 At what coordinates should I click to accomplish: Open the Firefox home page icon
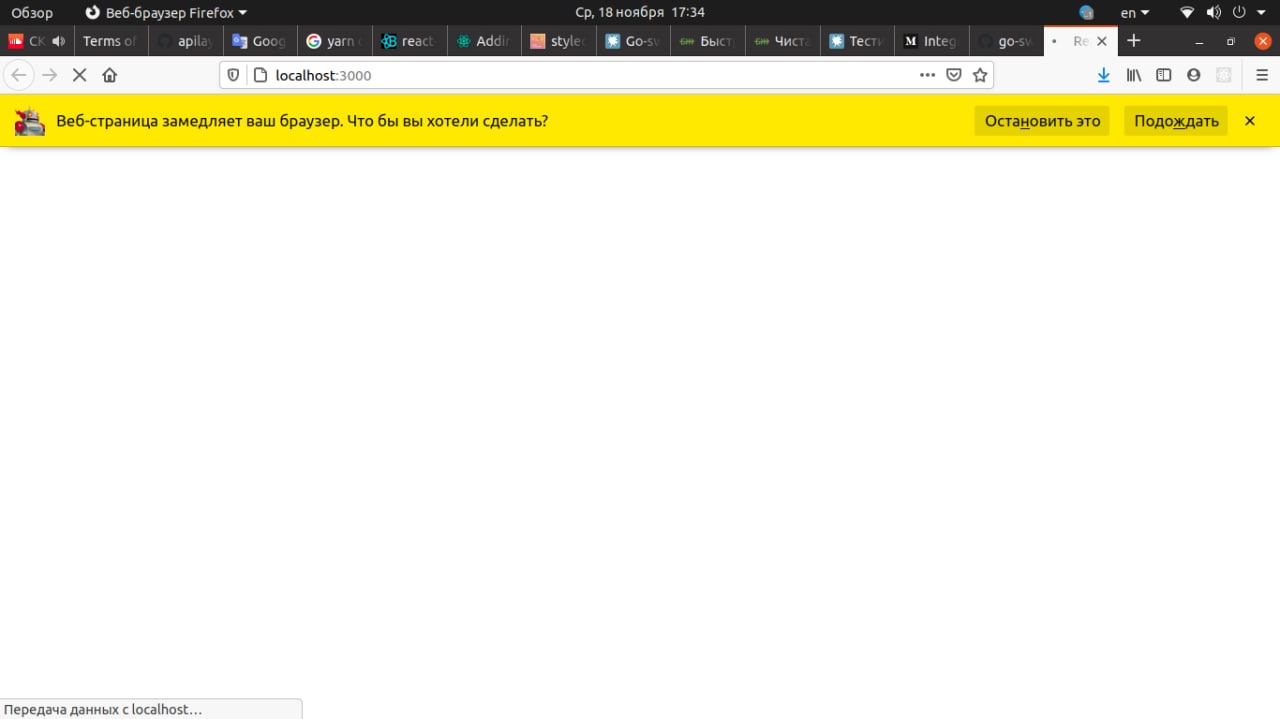pos(109,75)
